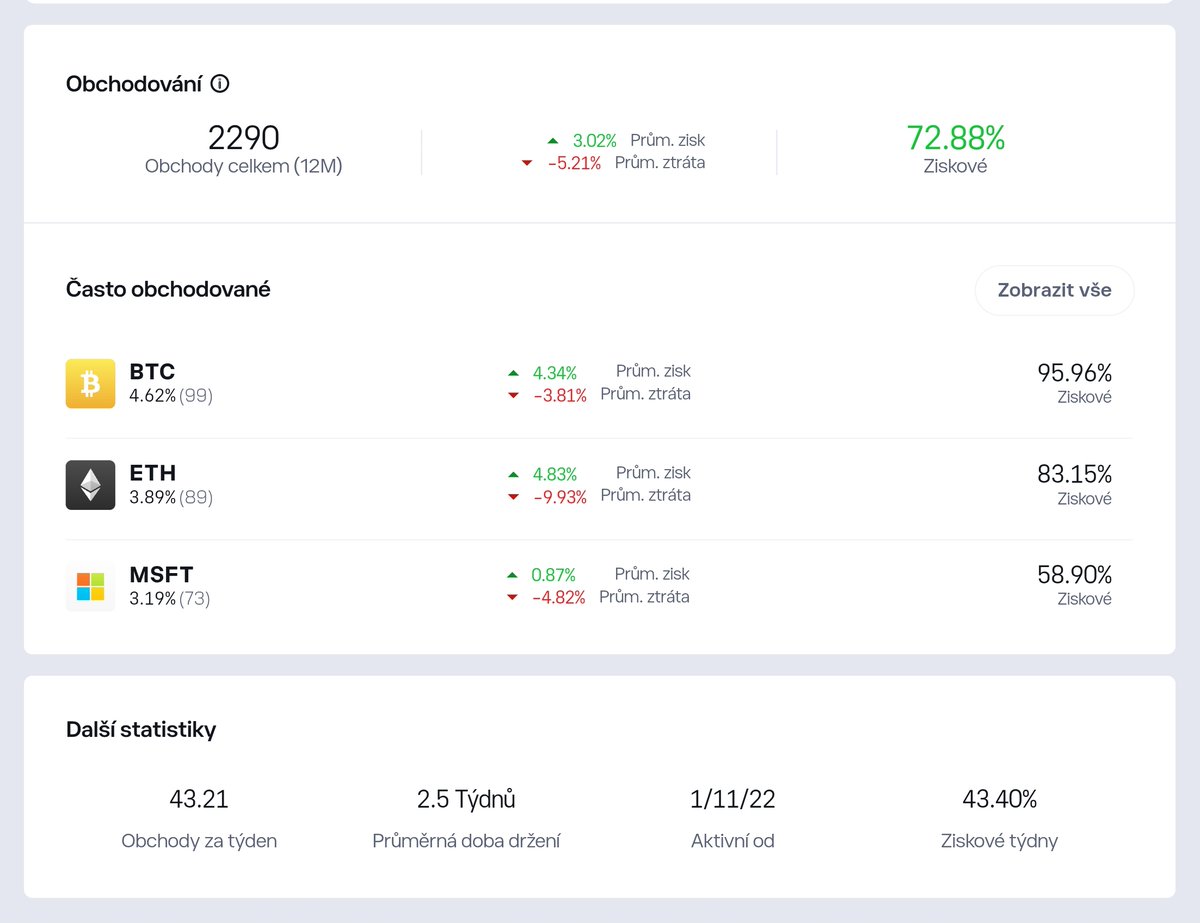1200x923 pixels.
Task: Click green arrow next to BTC 4.34%
Action: pos(513,373)
